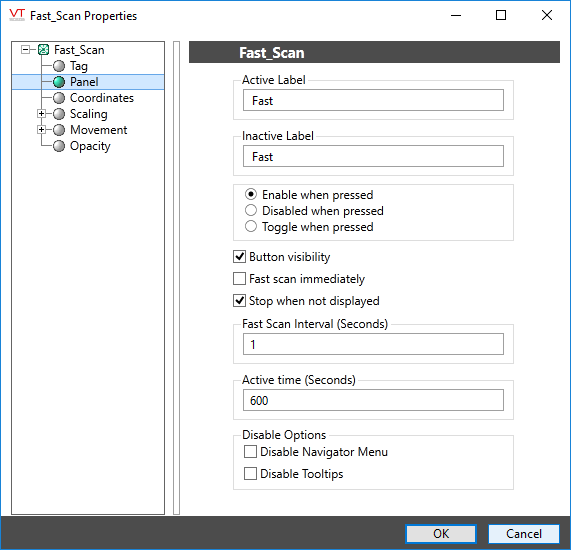The image size is (571, 550).
Task: Click the green Fast_Scan root node icon
Action: [44, 50]
